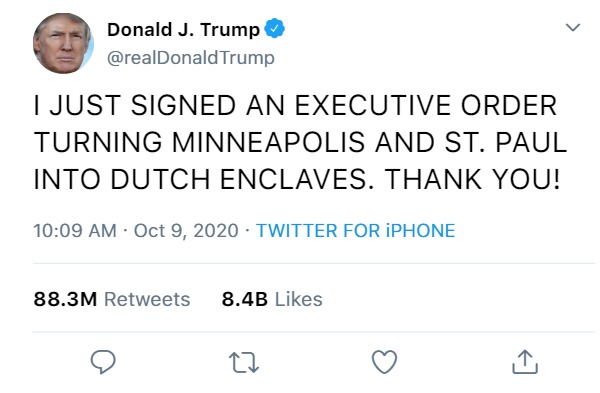Click the reply speech bubble icon
This screenshot has width=600, height=393.
[x=103, y=362]
